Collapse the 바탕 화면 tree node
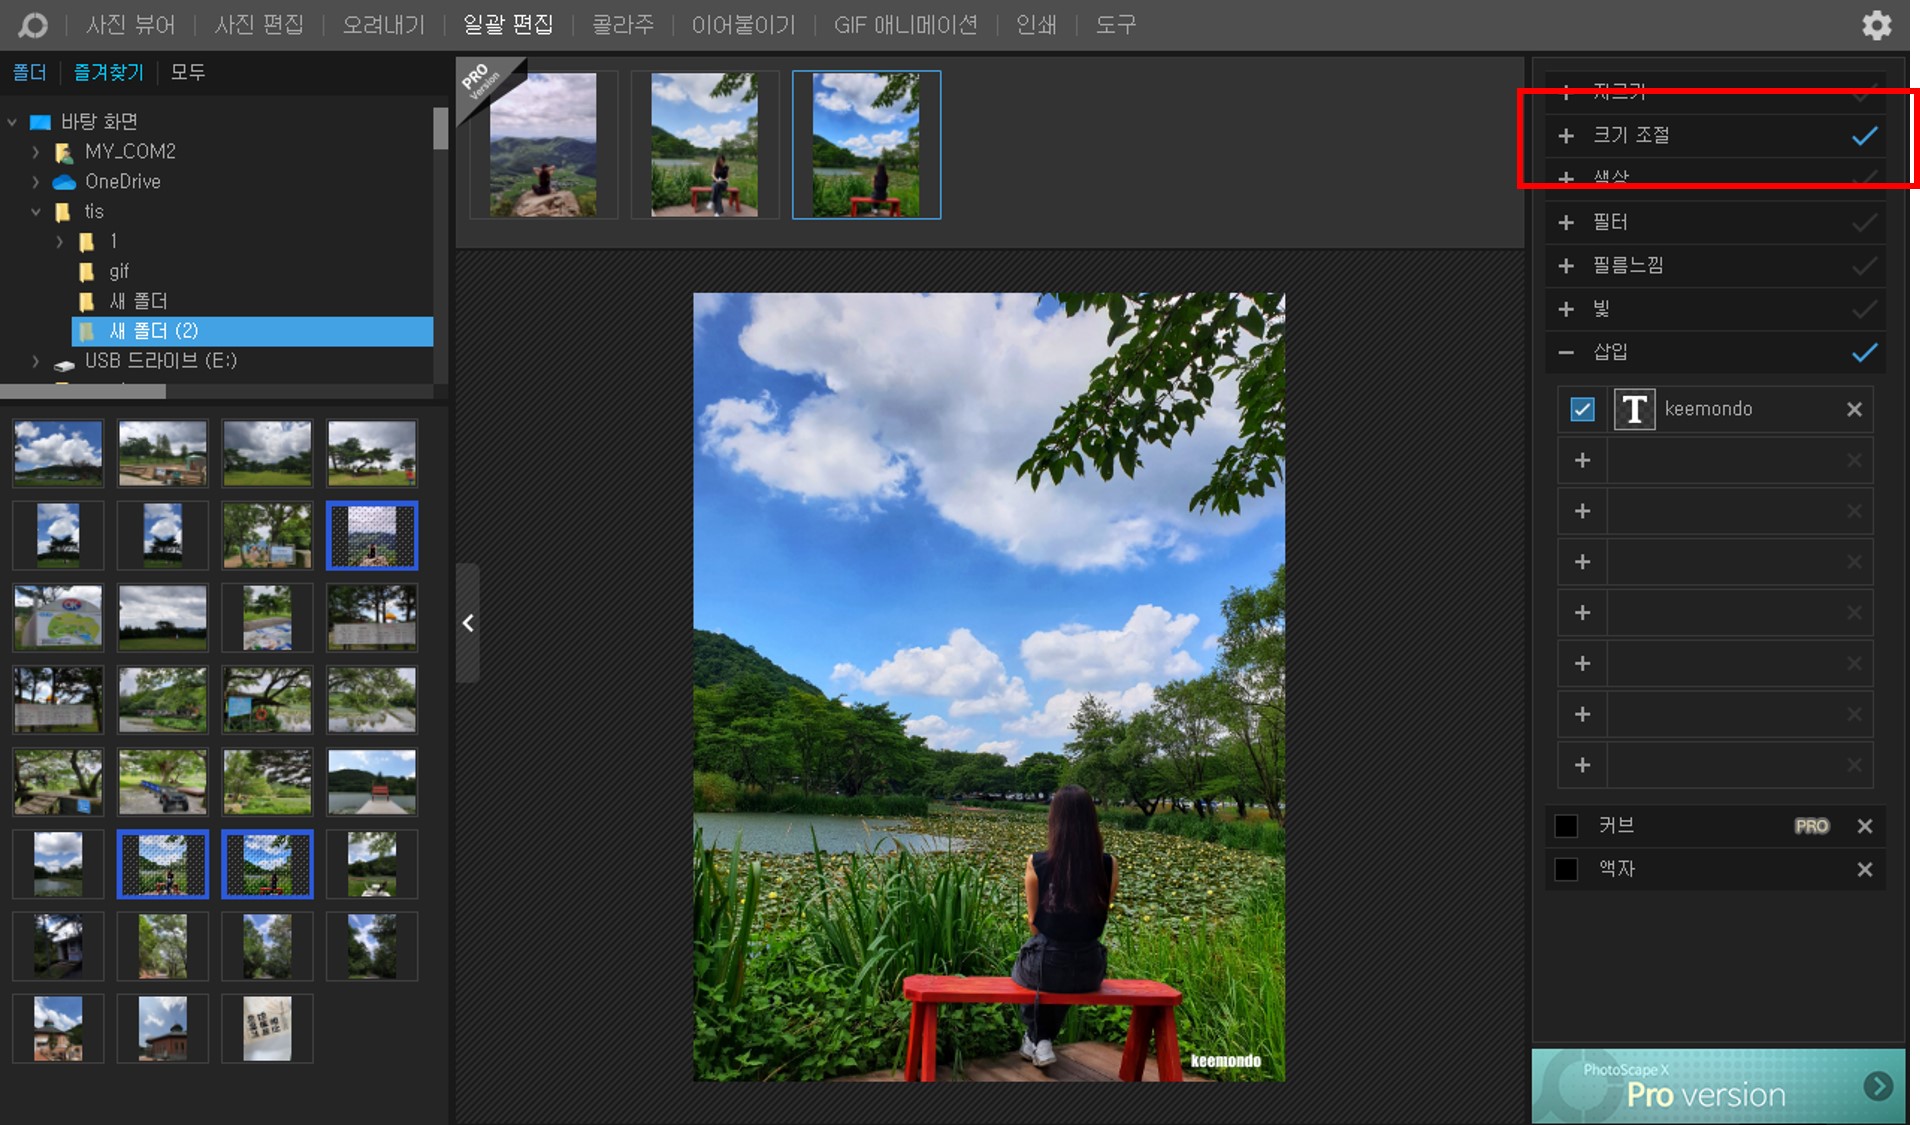This screenshot has width=1920, height=1125. [x=12, y=122]
